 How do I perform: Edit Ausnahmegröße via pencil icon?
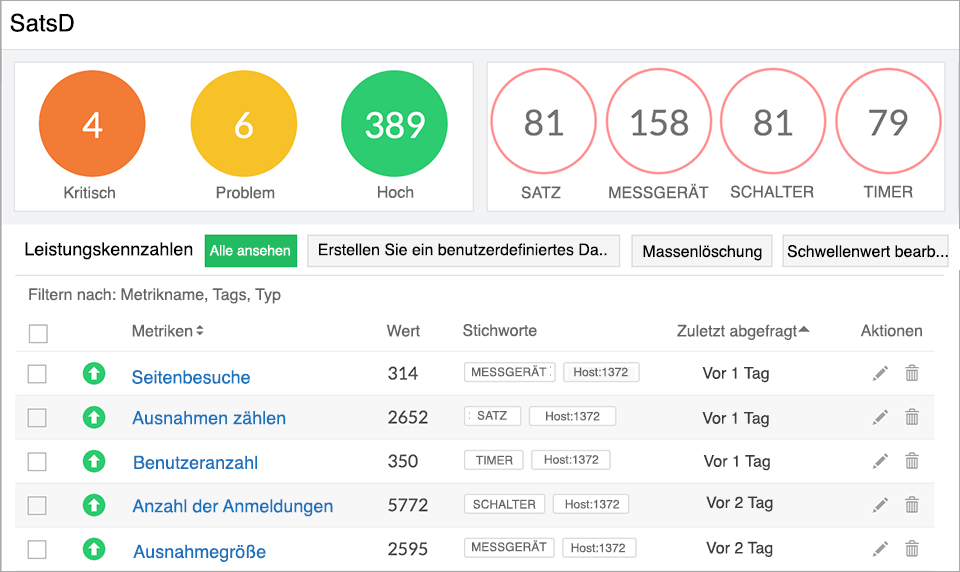coord(880,549)
